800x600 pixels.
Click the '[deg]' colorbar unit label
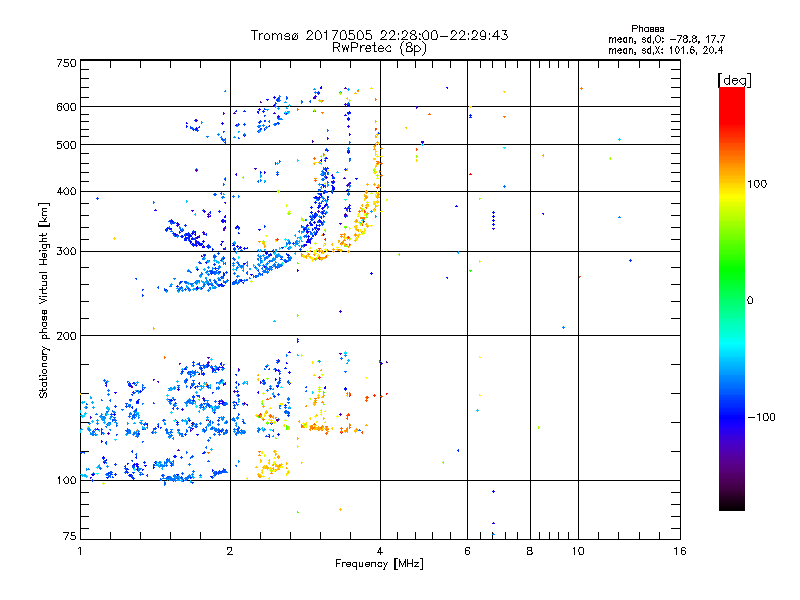(734, 80)
